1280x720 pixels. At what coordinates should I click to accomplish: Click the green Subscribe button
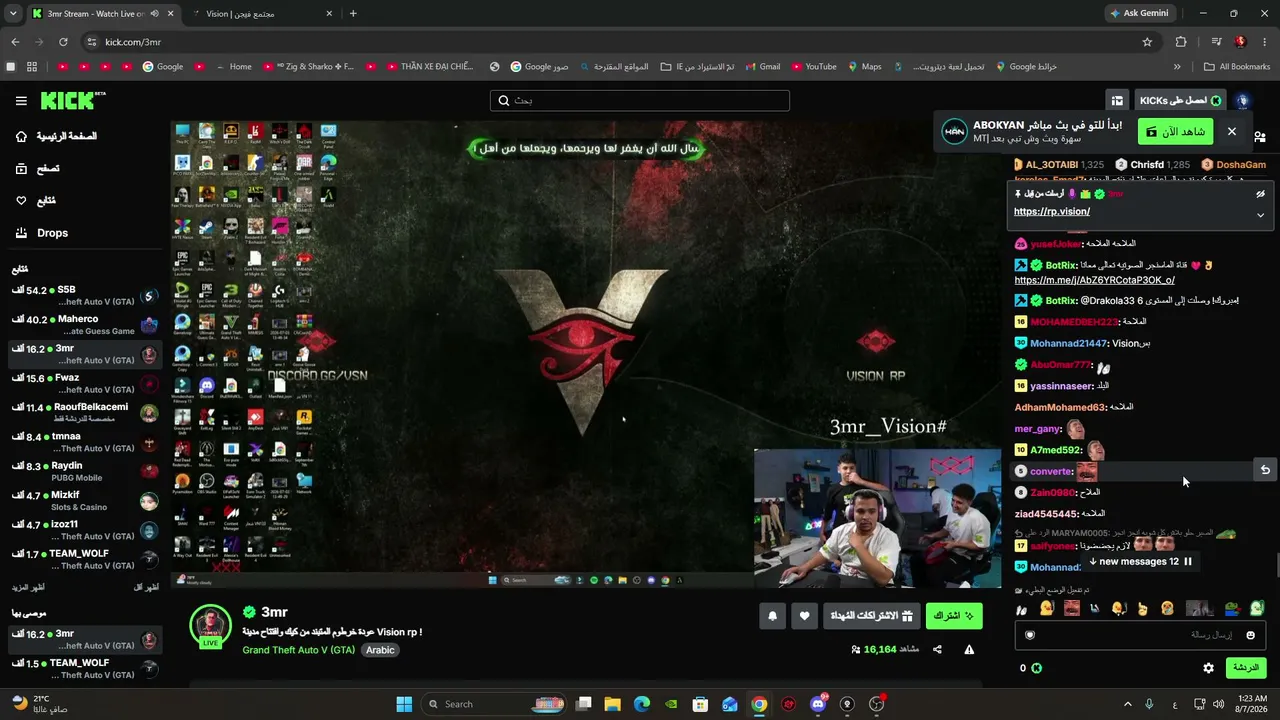(x=954, y=616)
